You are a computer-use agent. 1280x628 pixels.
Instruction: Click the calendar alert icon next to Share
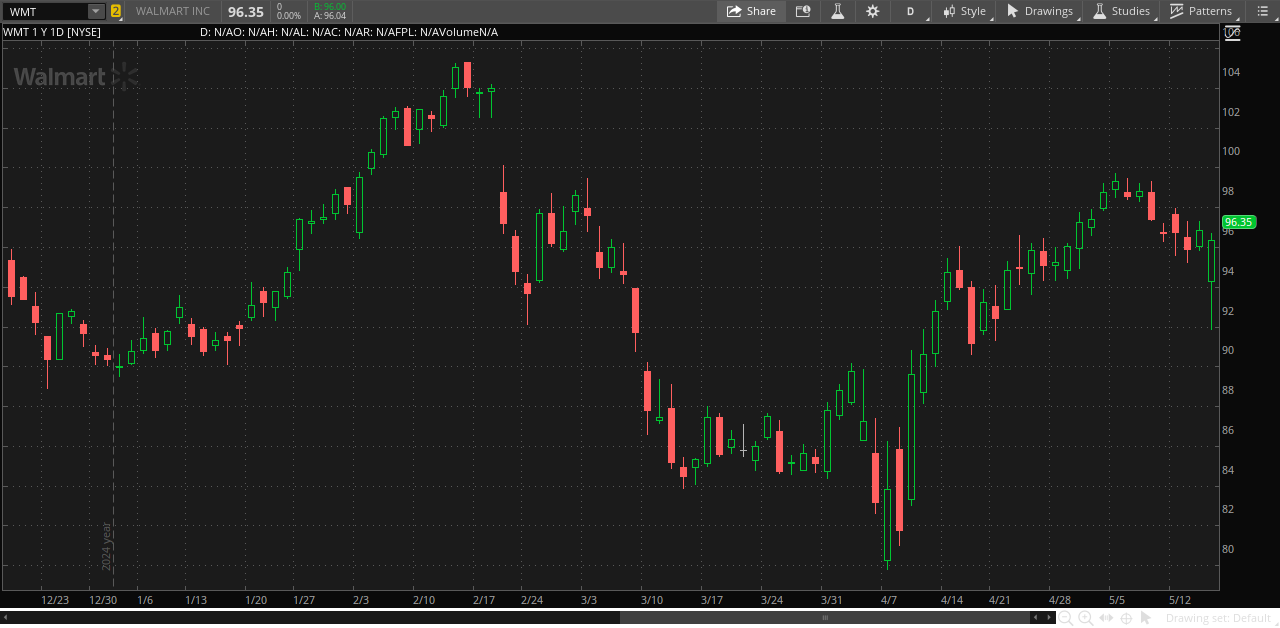click(802, 11)
